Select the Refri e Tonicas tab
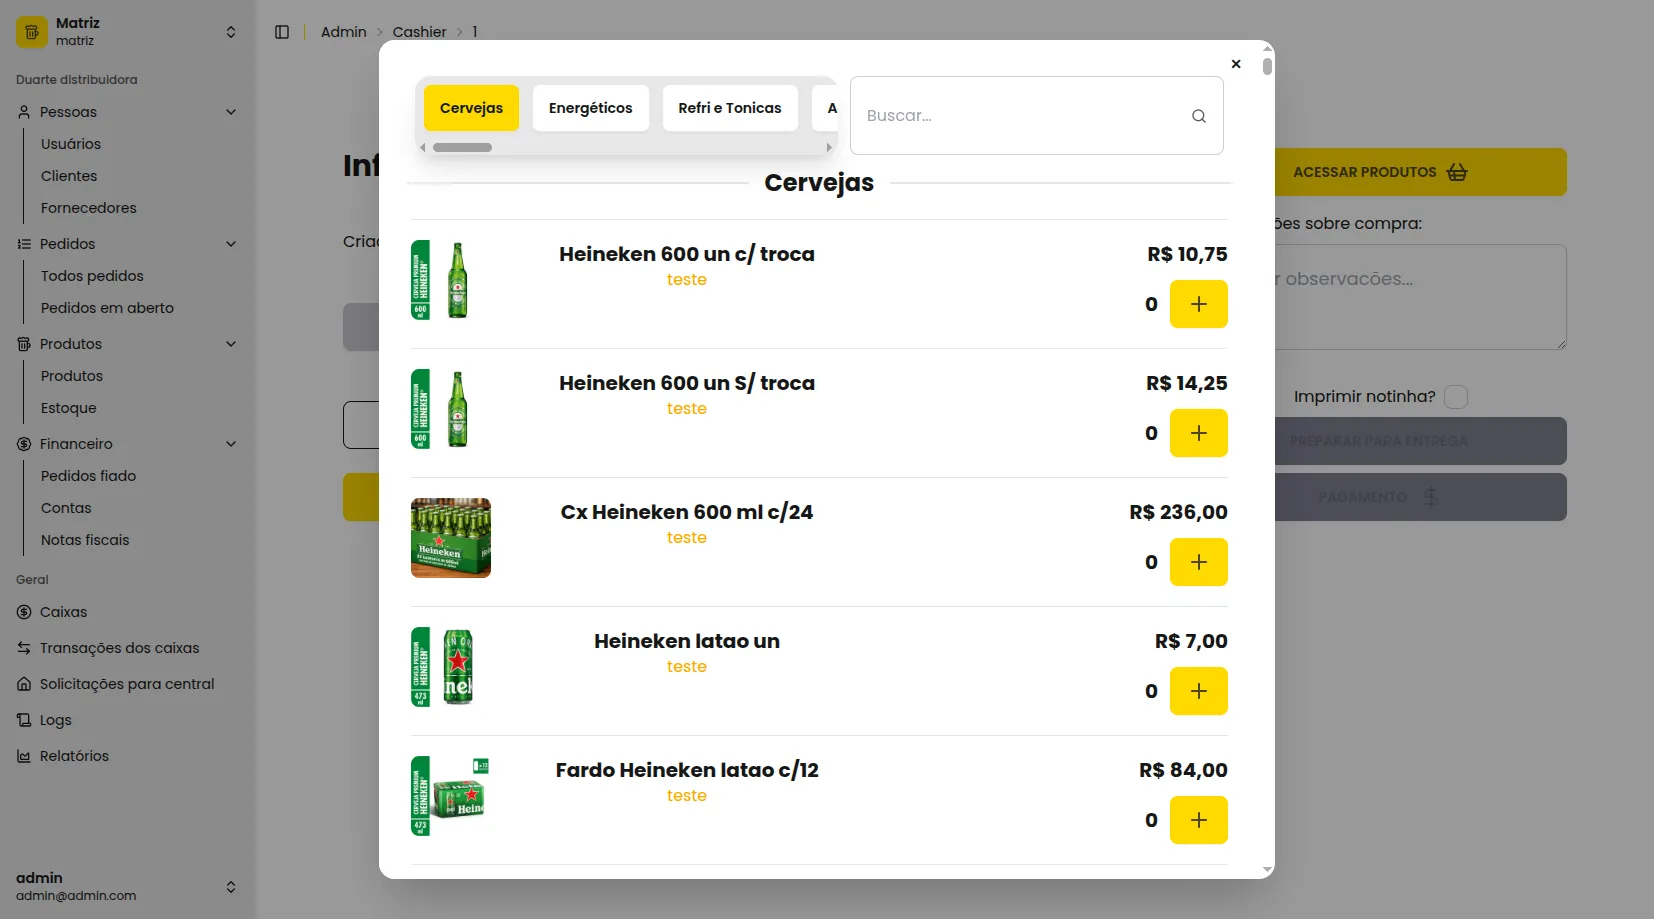Image resolution: width=1669 pixels, height=919 pixels. point(730,108)
